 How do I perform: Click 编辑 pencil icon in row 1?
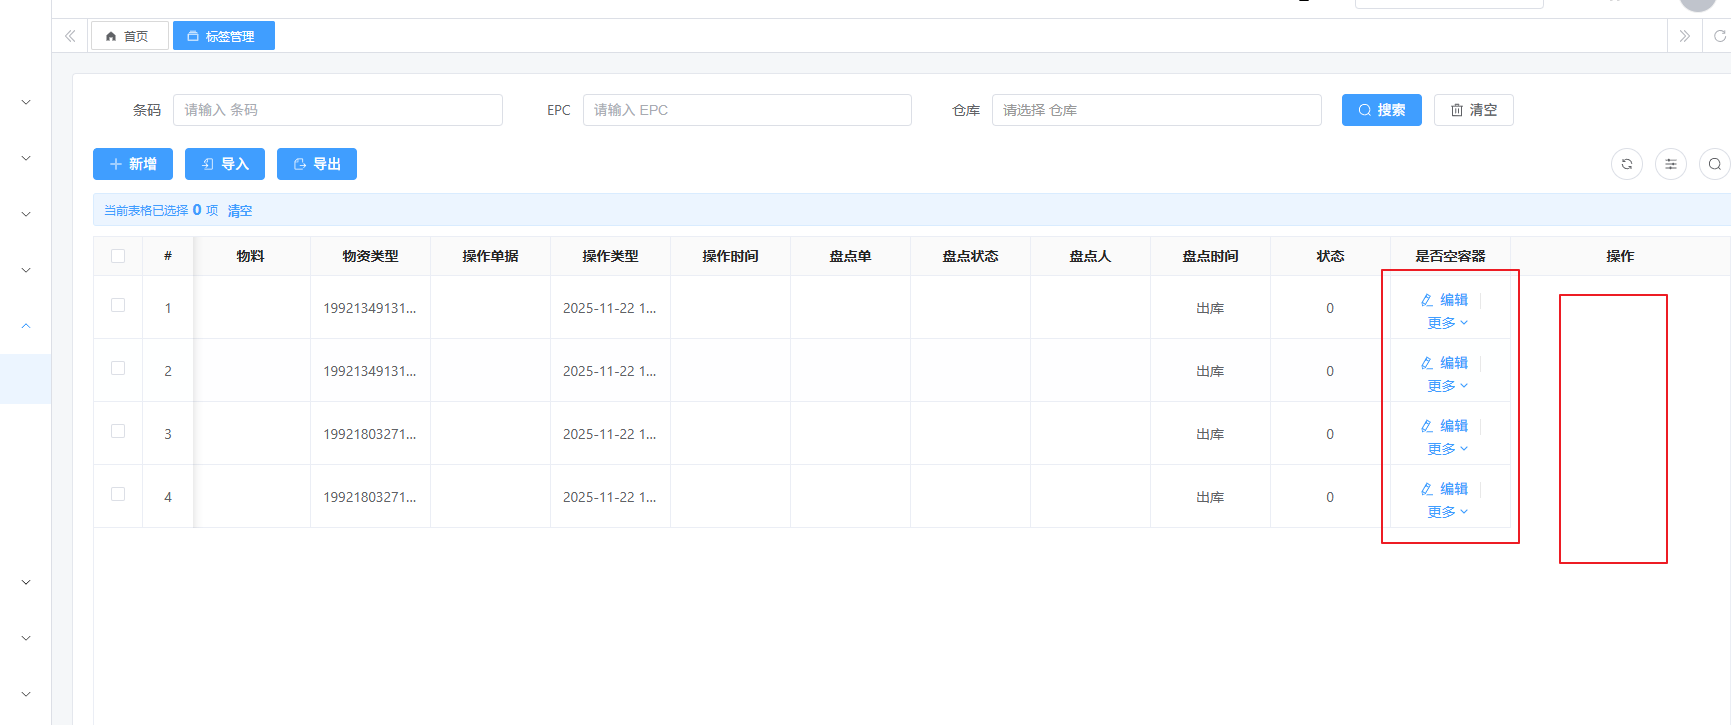pos(1427,300)
